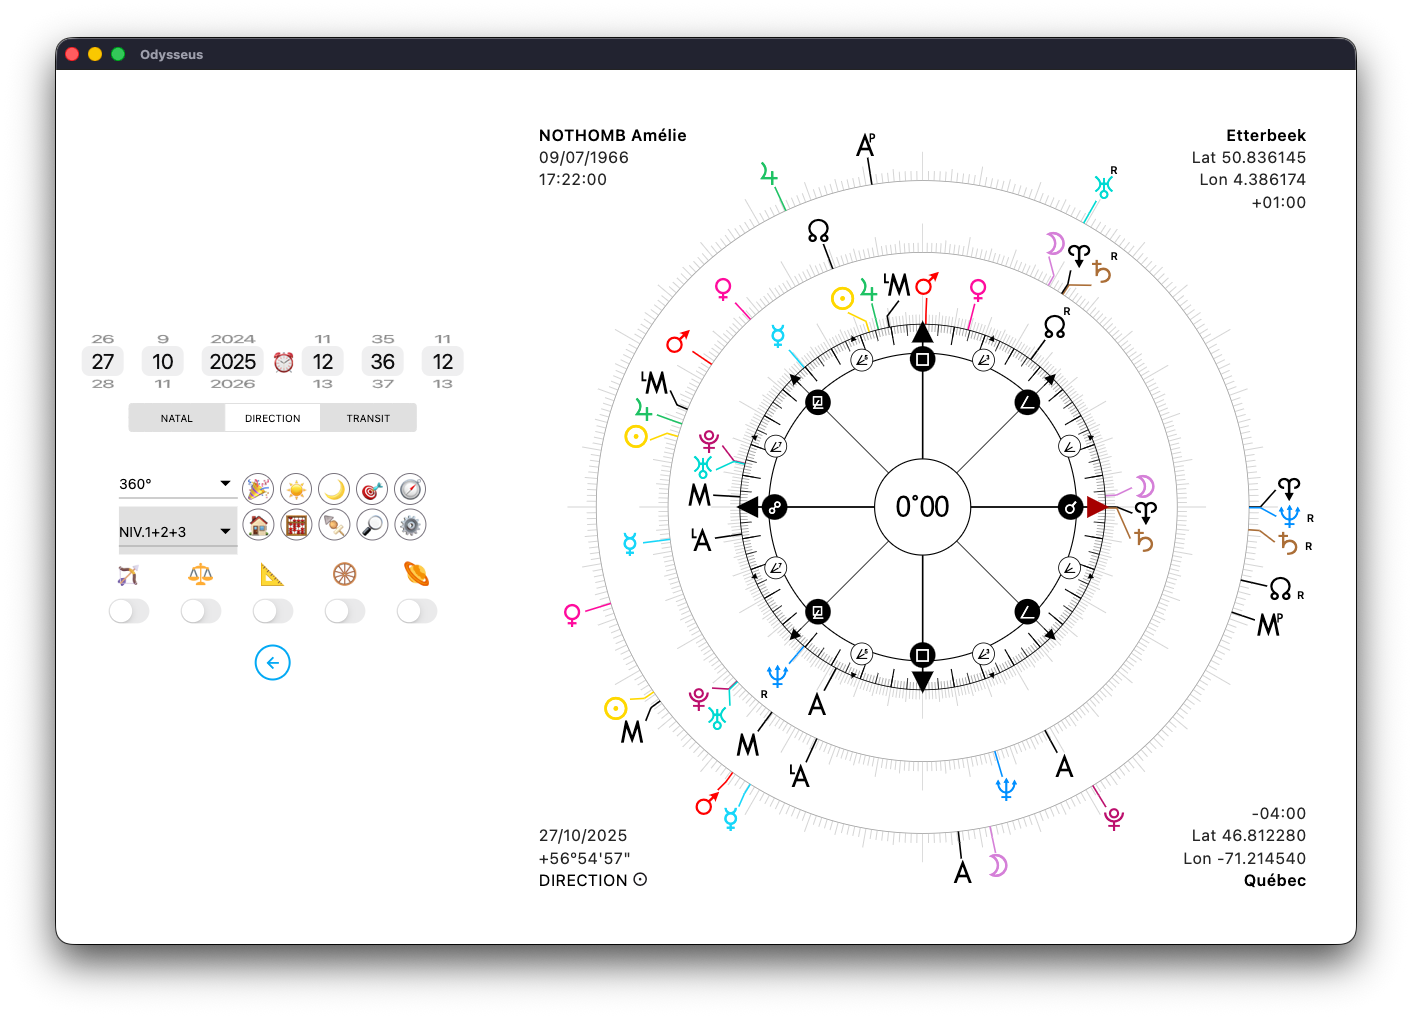The width and height of the screenshot is (1412, 1018).
Task: Click the sun icon button
Action: pos(296,489)
